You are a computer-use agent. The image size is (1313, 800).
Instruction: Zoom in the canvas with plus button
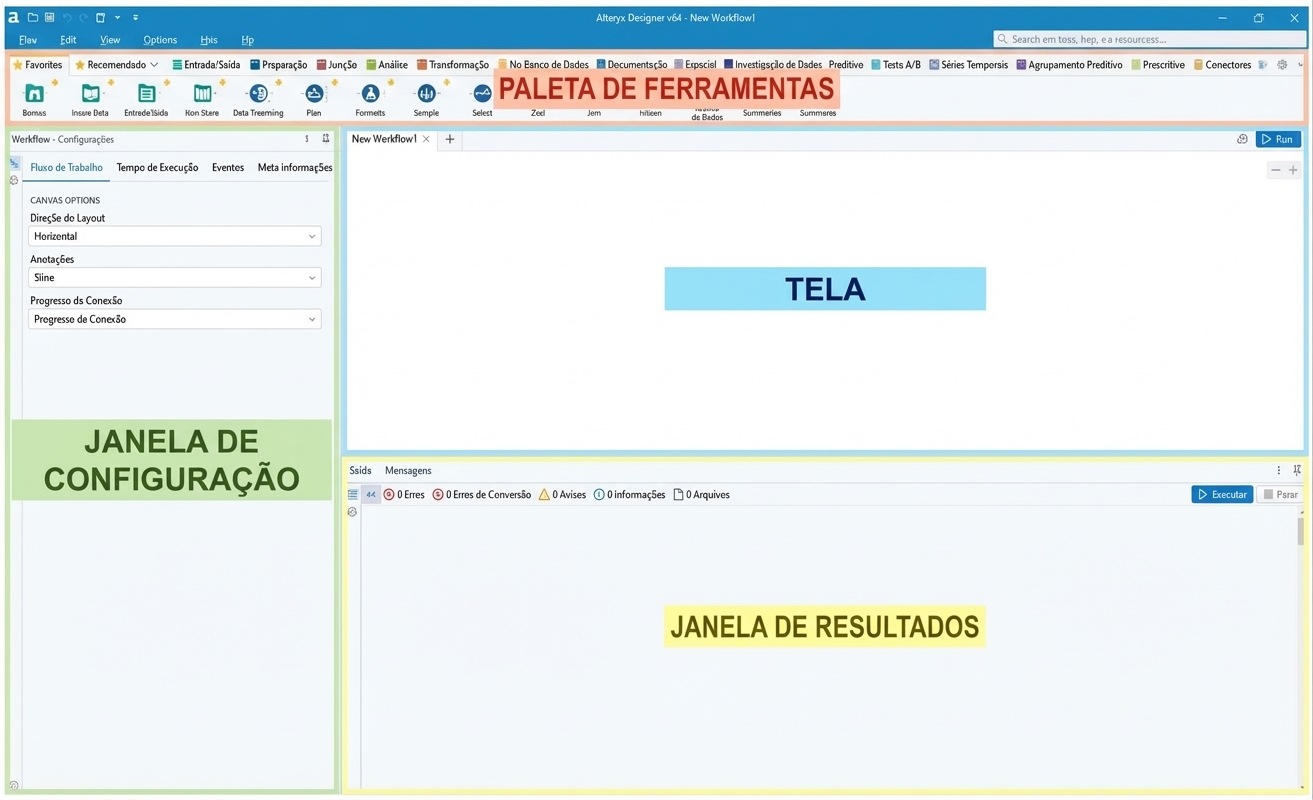pos(1293,170)
